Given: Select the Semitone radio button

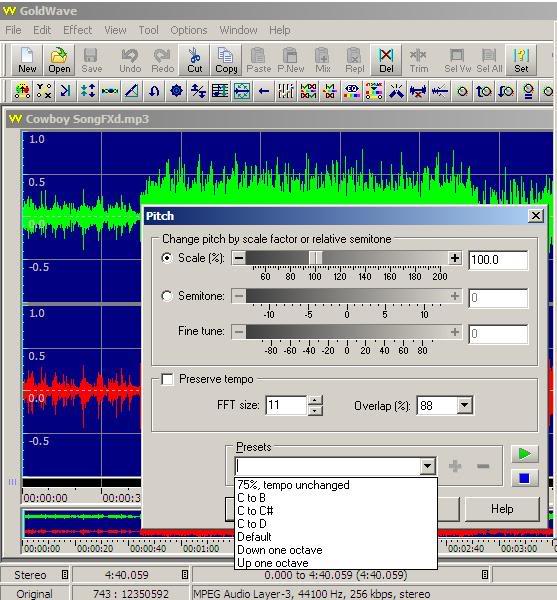Looking at the screenshot, I should click(x=167, y=296).
